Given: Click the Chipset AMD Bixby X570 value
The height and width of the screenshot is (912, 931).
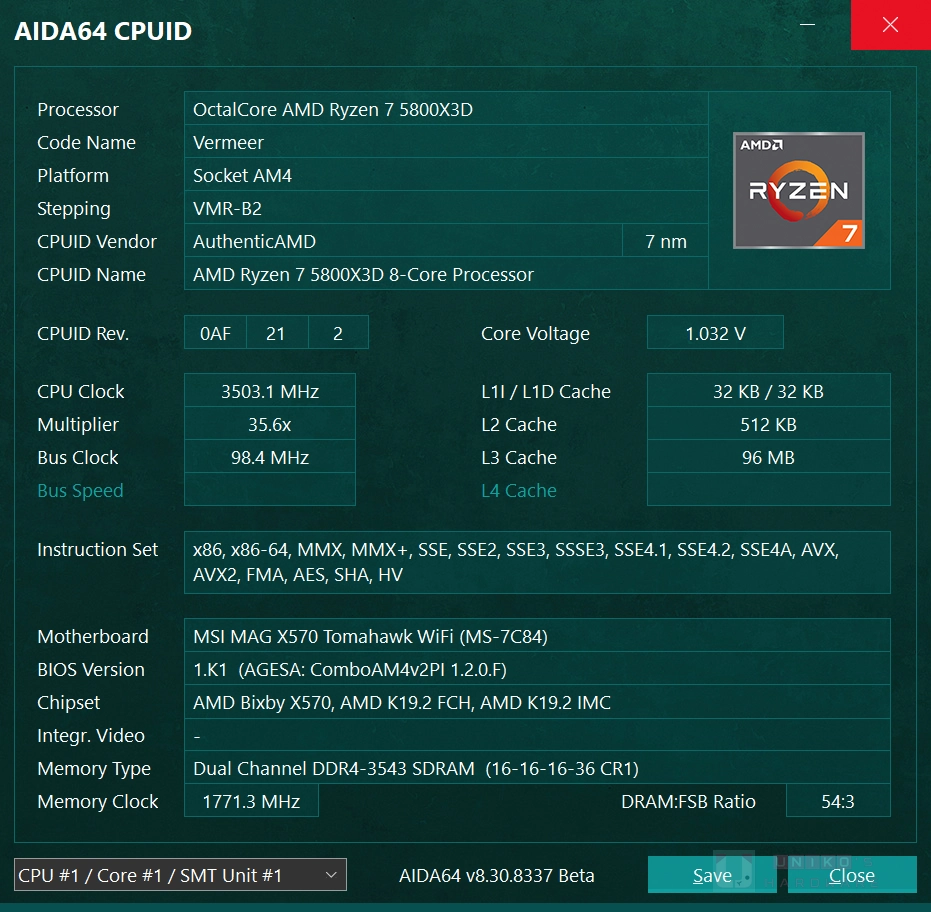Looking at the screenshot, I should [x=537, y=702].
